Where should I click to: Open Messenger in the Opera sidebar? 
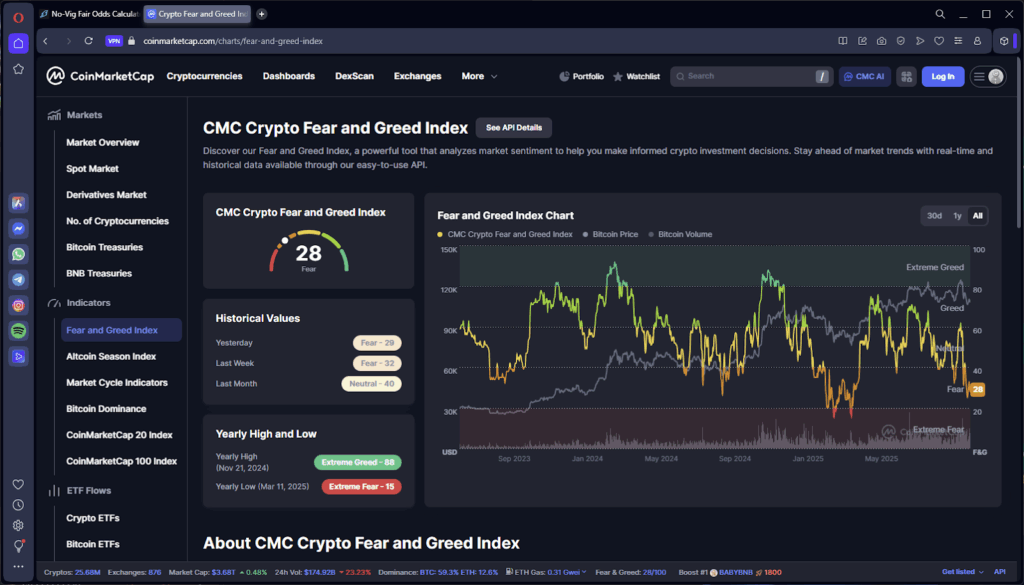18,229
